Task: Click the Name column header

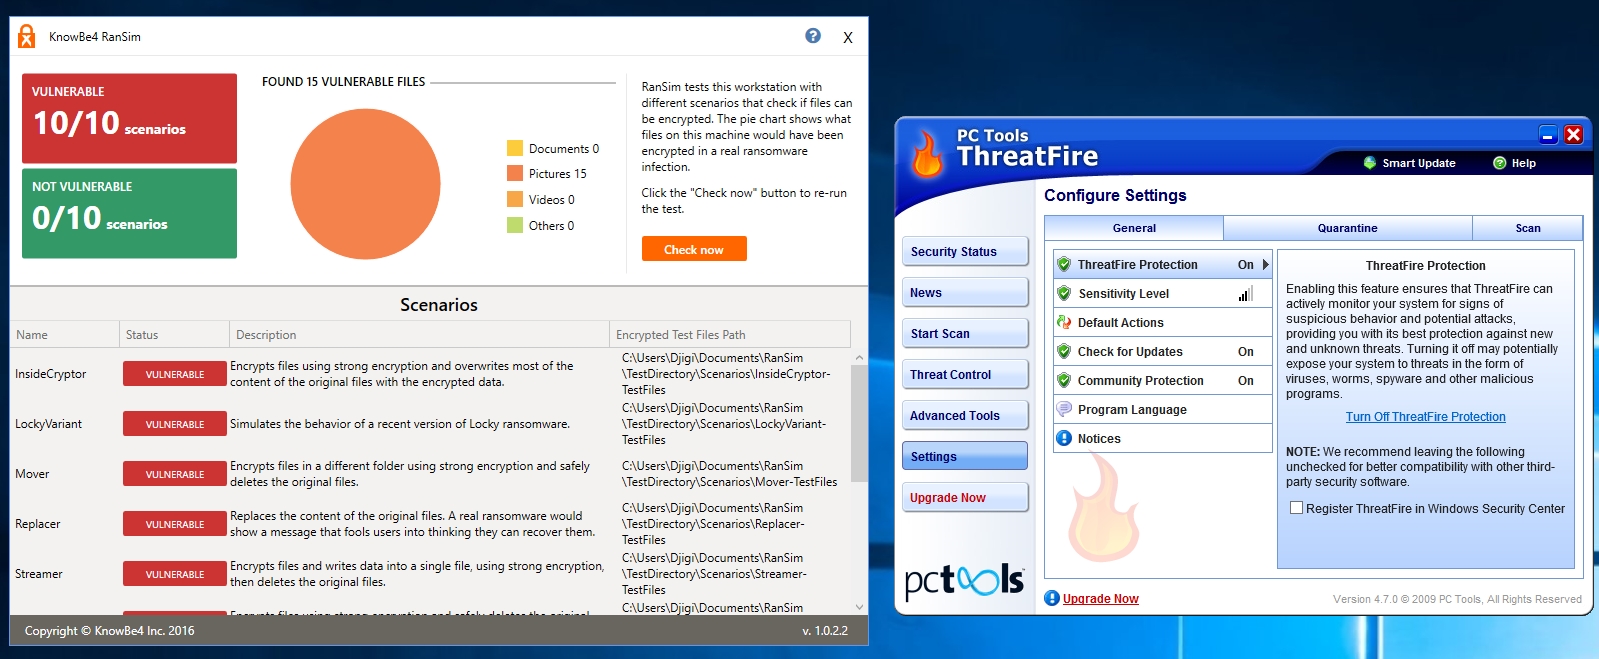Action: 65,335
